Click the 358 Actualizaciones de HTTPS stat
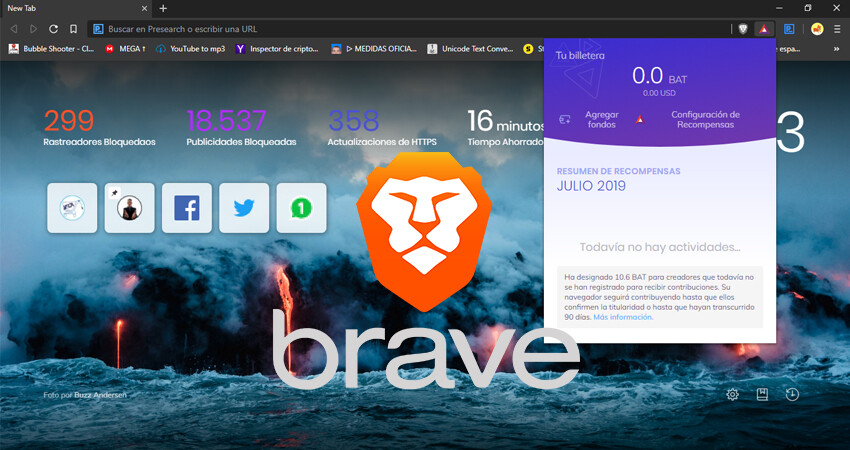The width and height of the screenshot is (850, 450). [x=382, y=128]
